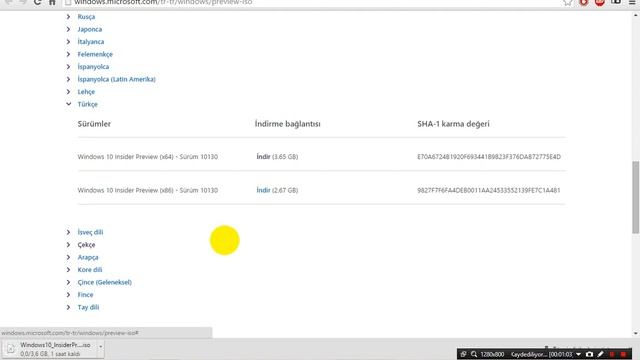Pause the recording with red pause button

(612, 354)
